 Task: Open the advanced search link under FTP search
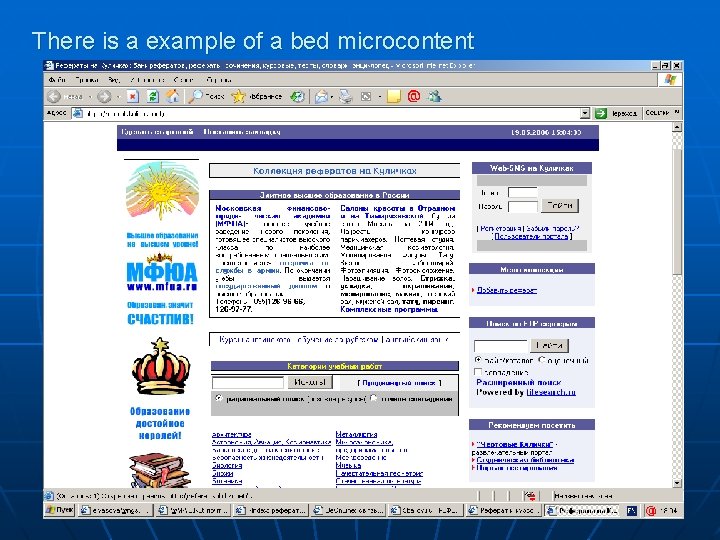pos(518,382)
